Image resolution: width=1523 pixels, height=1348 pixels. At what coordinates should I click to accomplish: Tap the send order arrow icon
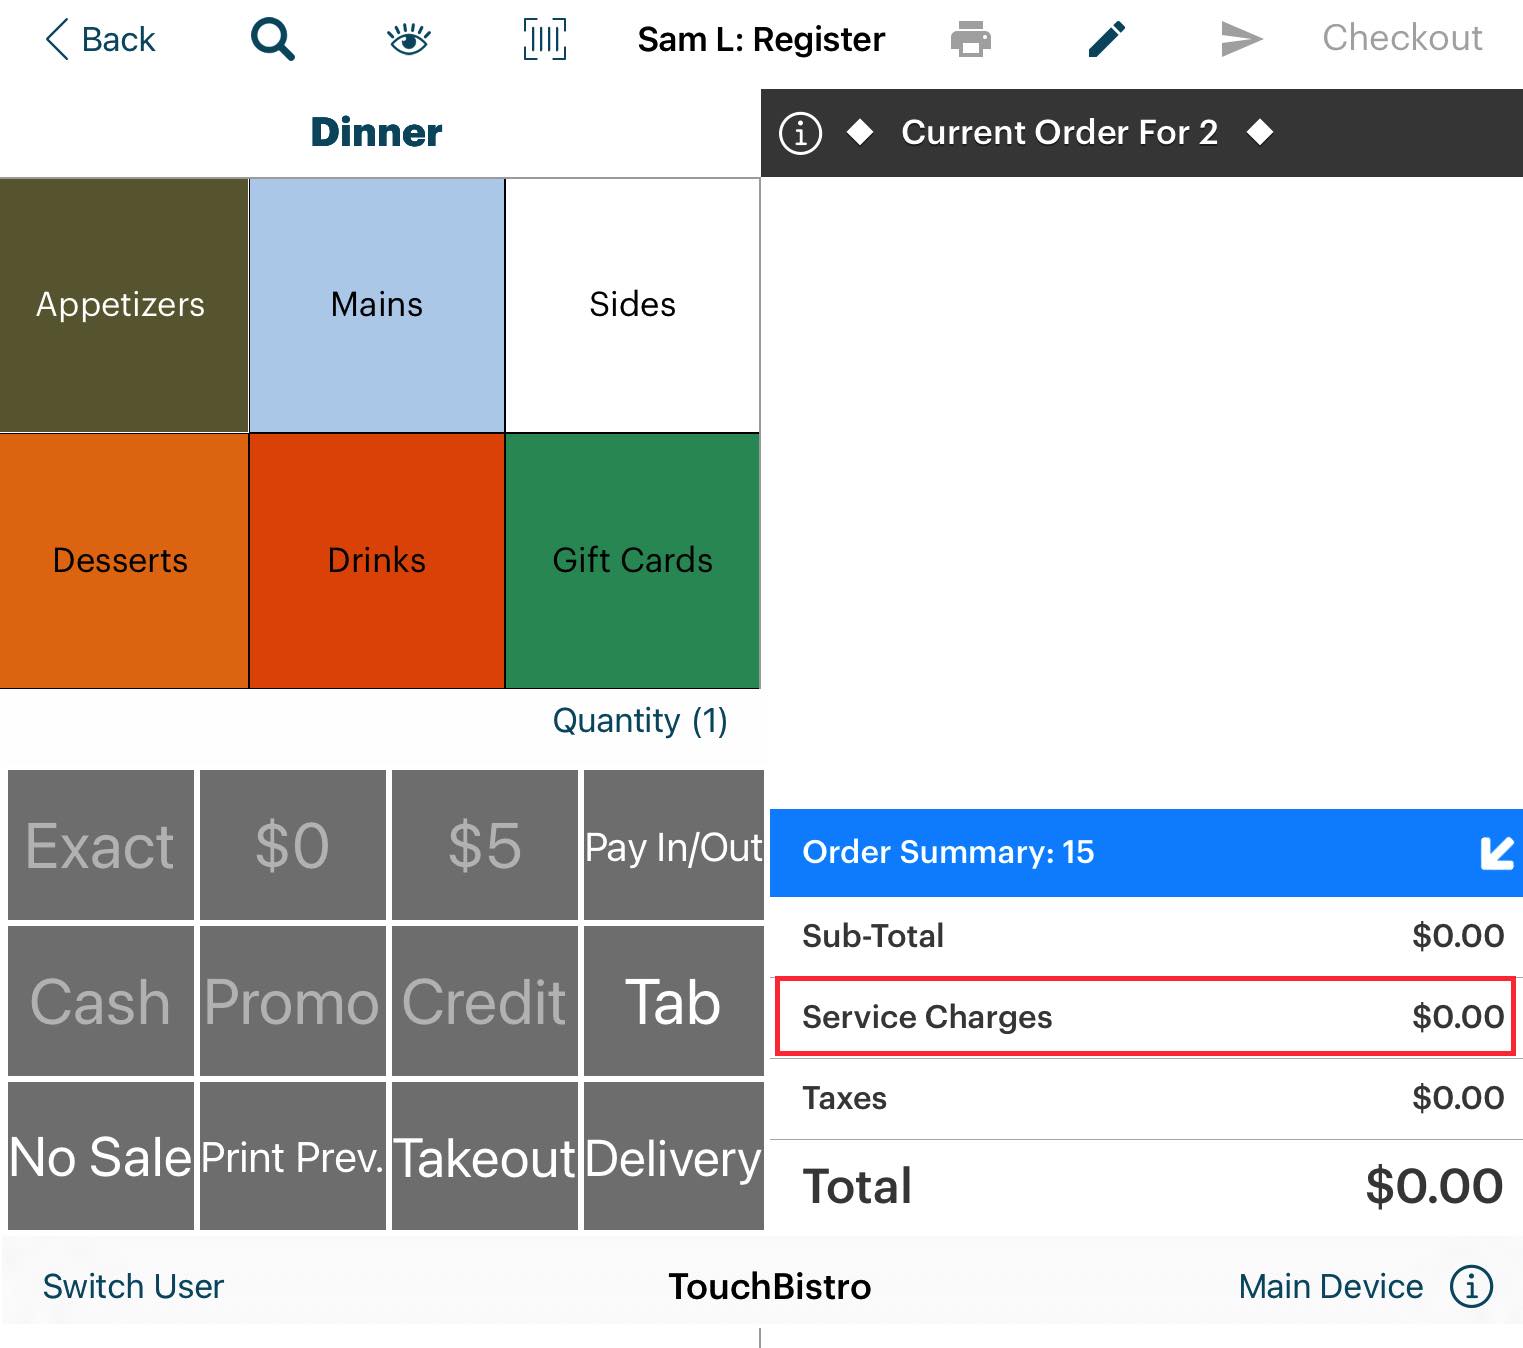1241,39
